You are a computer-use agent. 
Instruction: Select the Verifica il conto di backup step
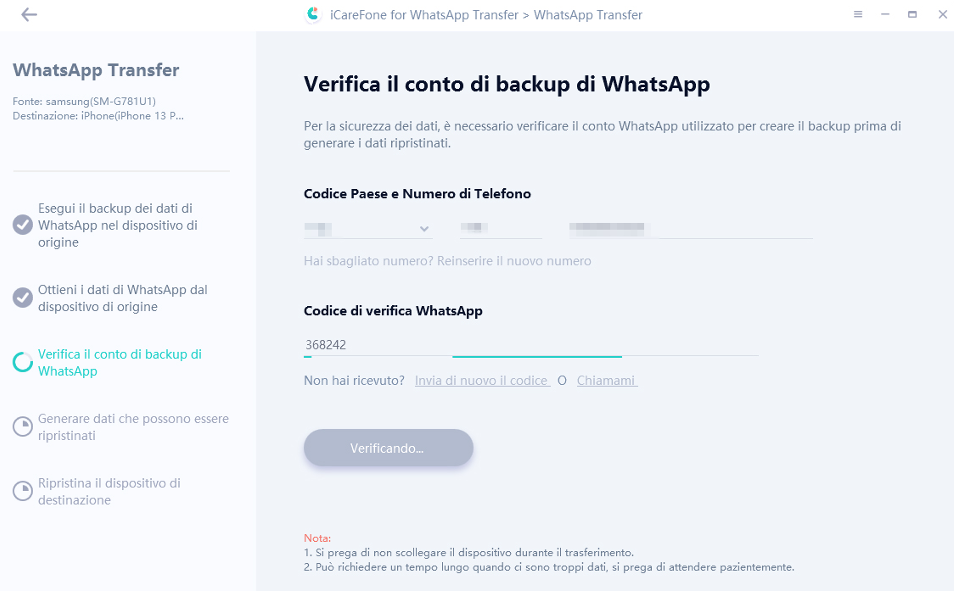pos(120,362)
